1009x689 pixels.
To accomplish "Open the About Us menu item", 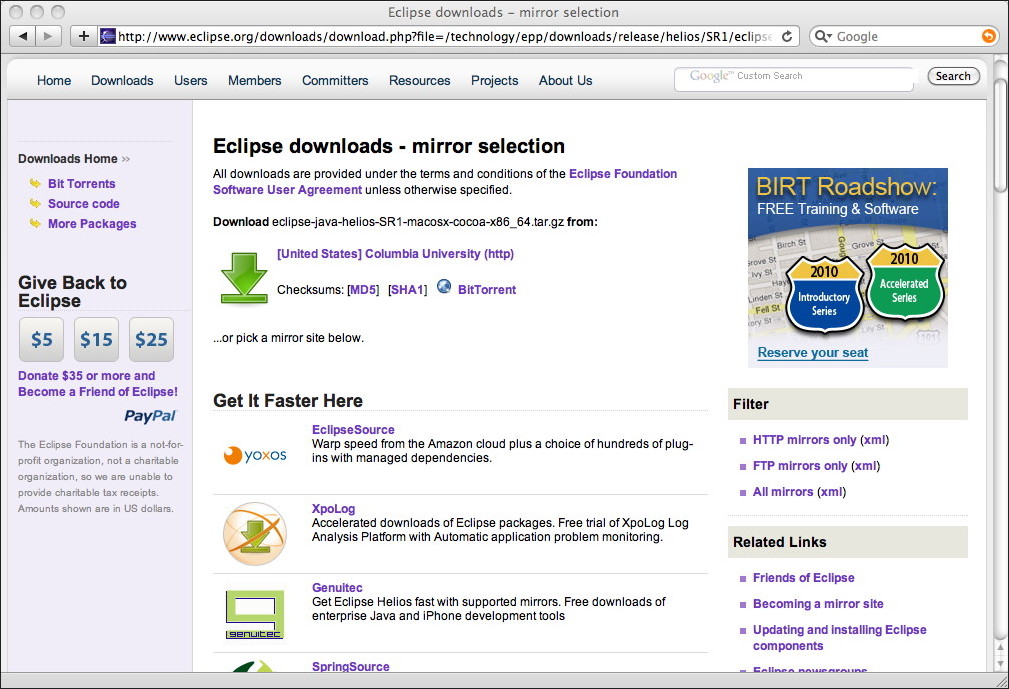I will coord(566,80).
